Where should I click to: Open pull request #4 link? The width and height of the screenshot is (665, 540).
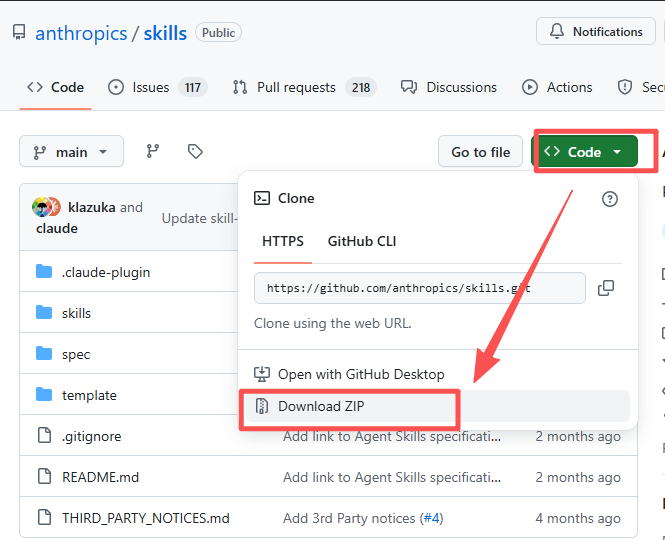coord(431,518)
